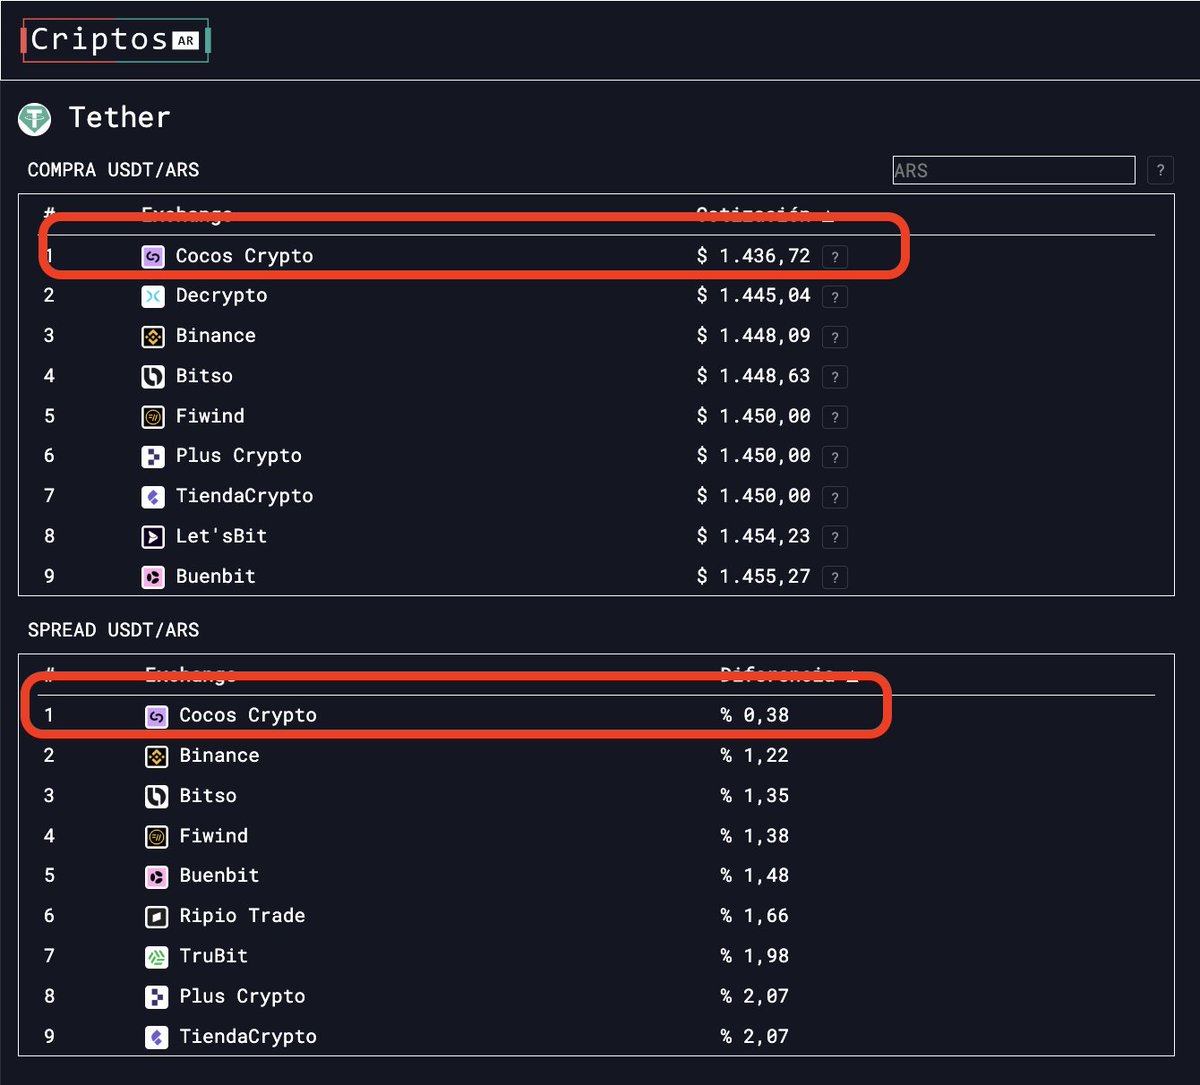The image size is (1200, 1085).
Task: Open info button next to $ 1.448,63
Action: point(835,377)
